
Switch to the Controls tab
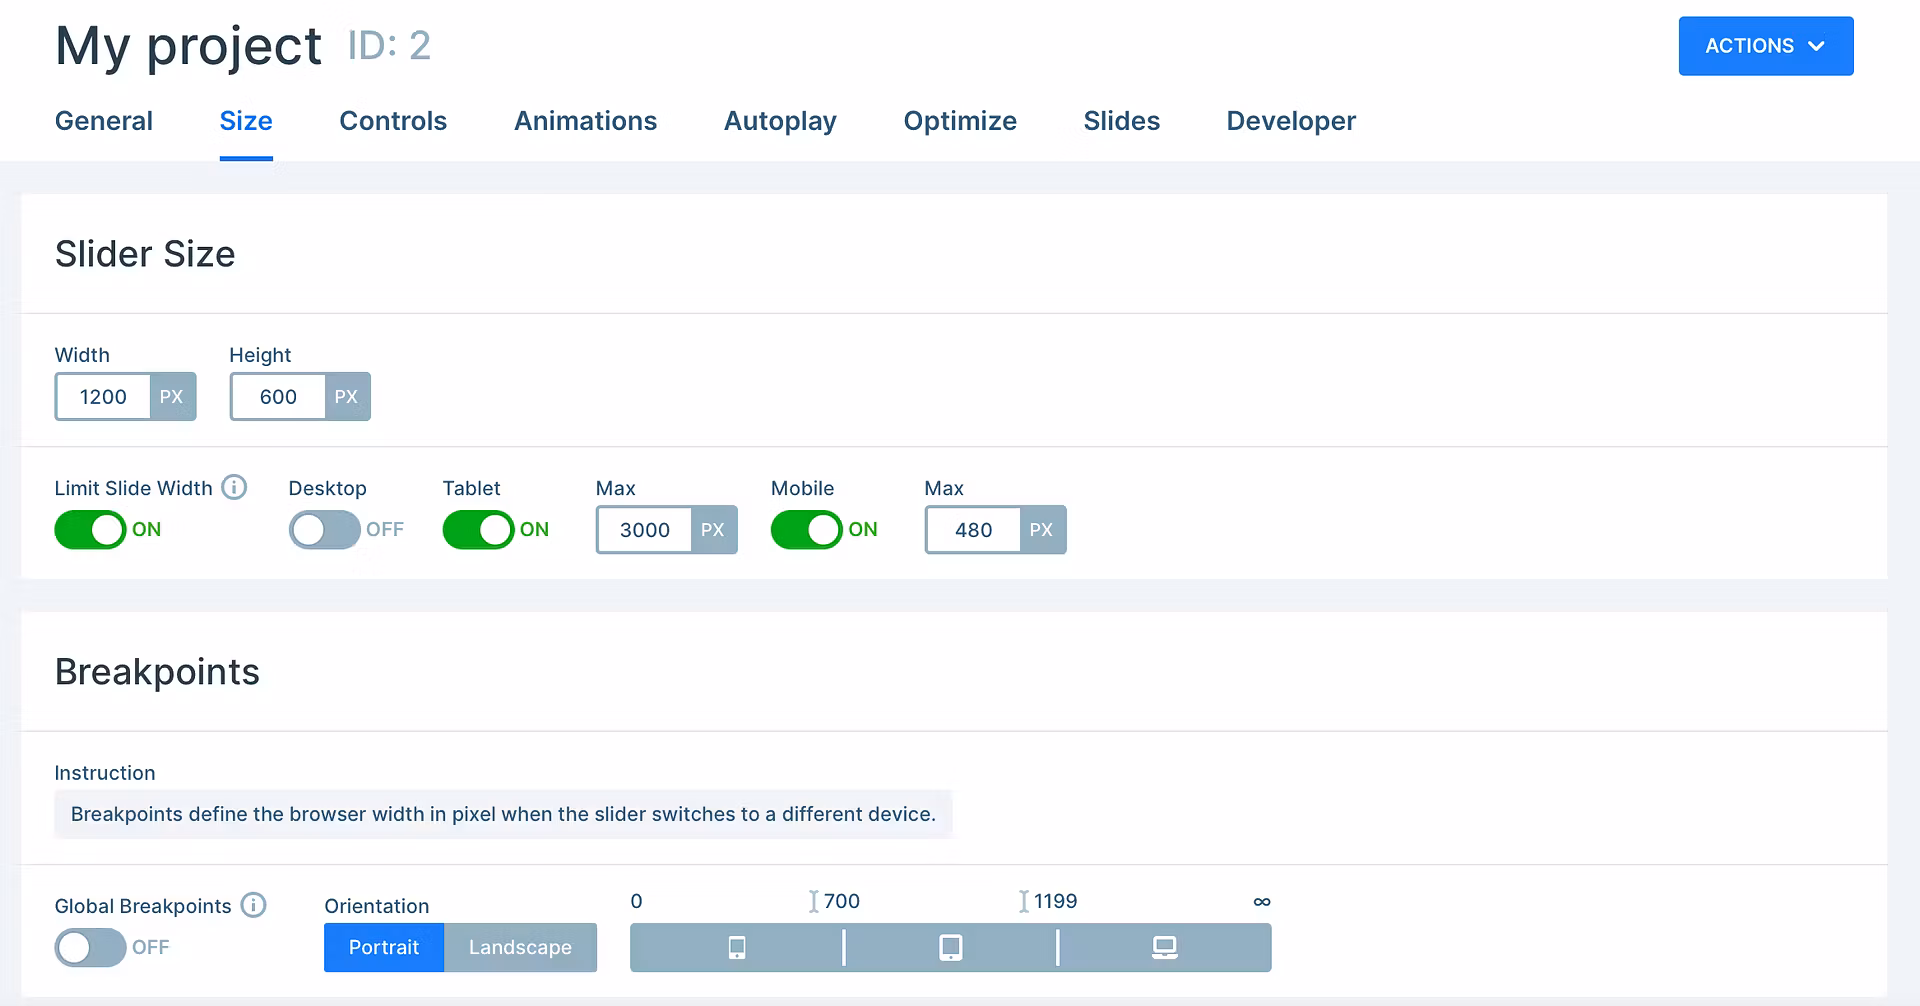point(393,121)
